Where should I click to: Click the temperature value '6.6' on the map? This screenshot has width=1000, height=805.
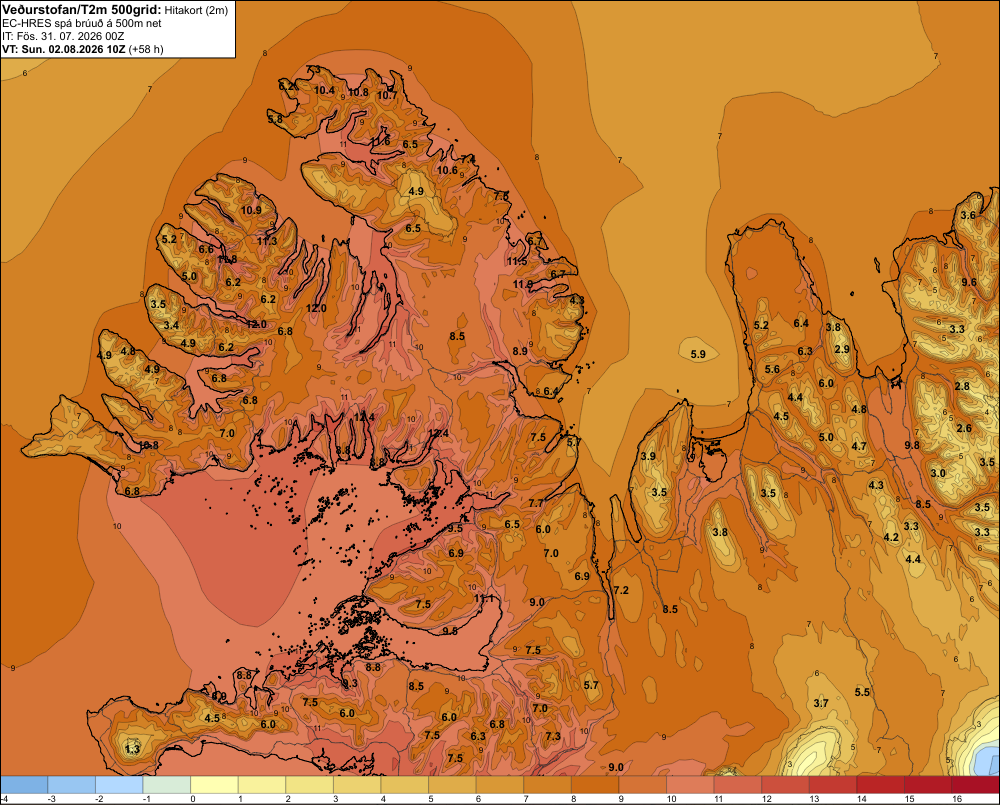point(206,249)
